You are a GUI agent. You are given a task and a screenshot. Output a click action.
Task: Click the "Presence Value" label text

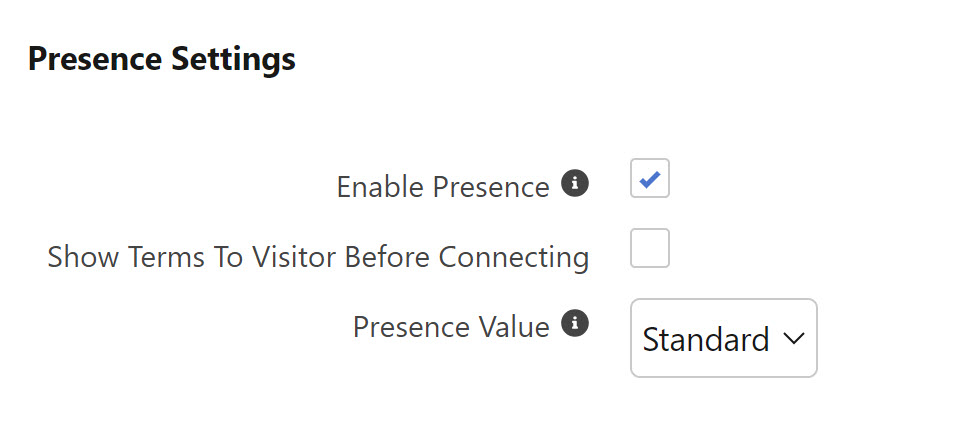[451, 327]
